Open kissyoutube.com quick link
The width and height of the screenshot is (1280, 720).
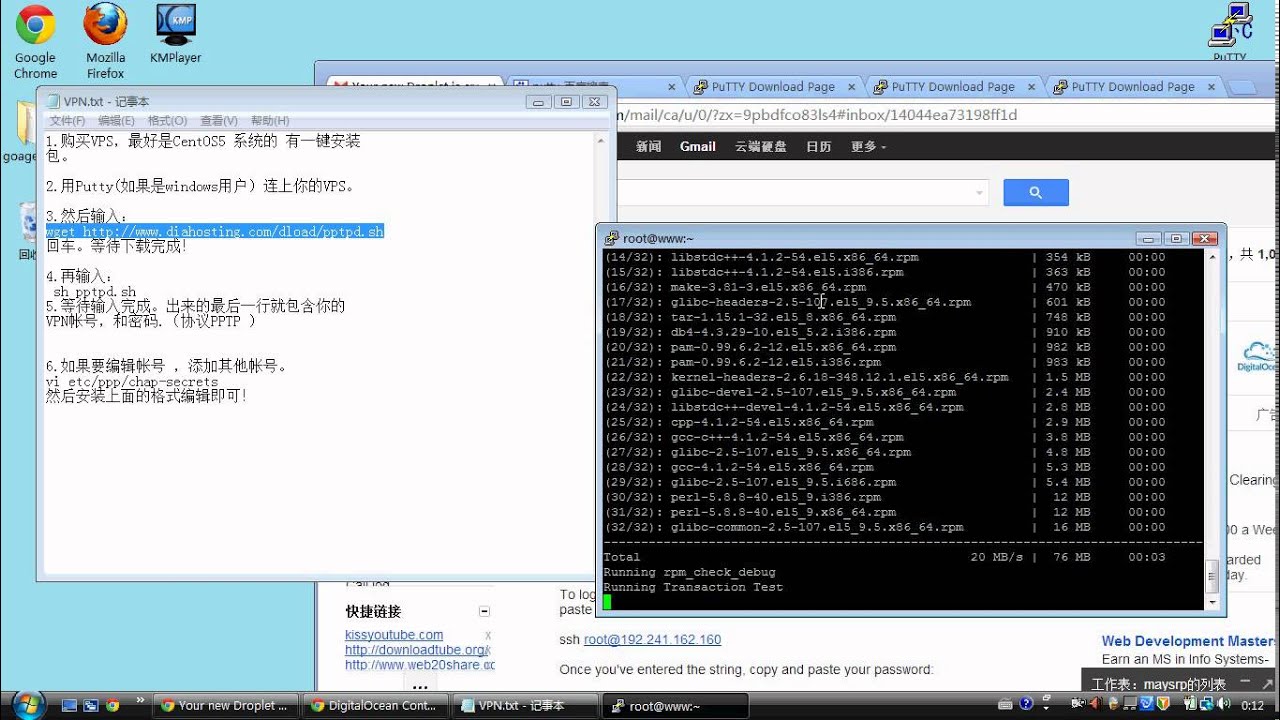[394, 635]
